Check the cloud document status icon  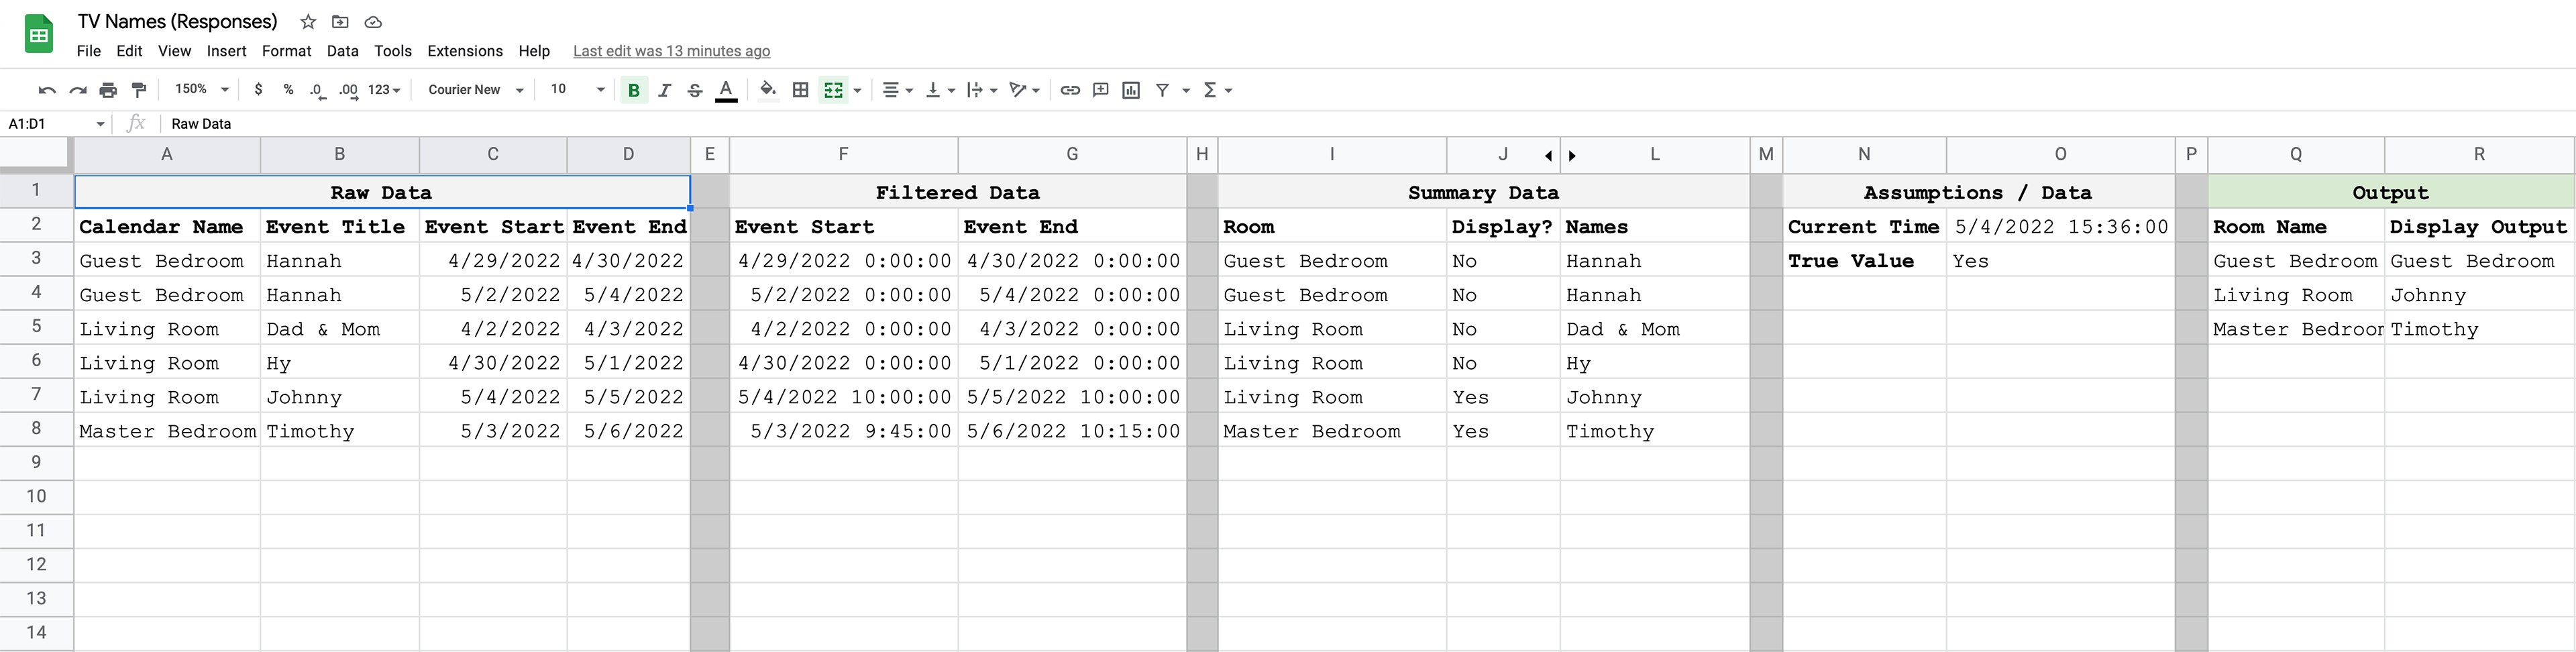(373, 22)
